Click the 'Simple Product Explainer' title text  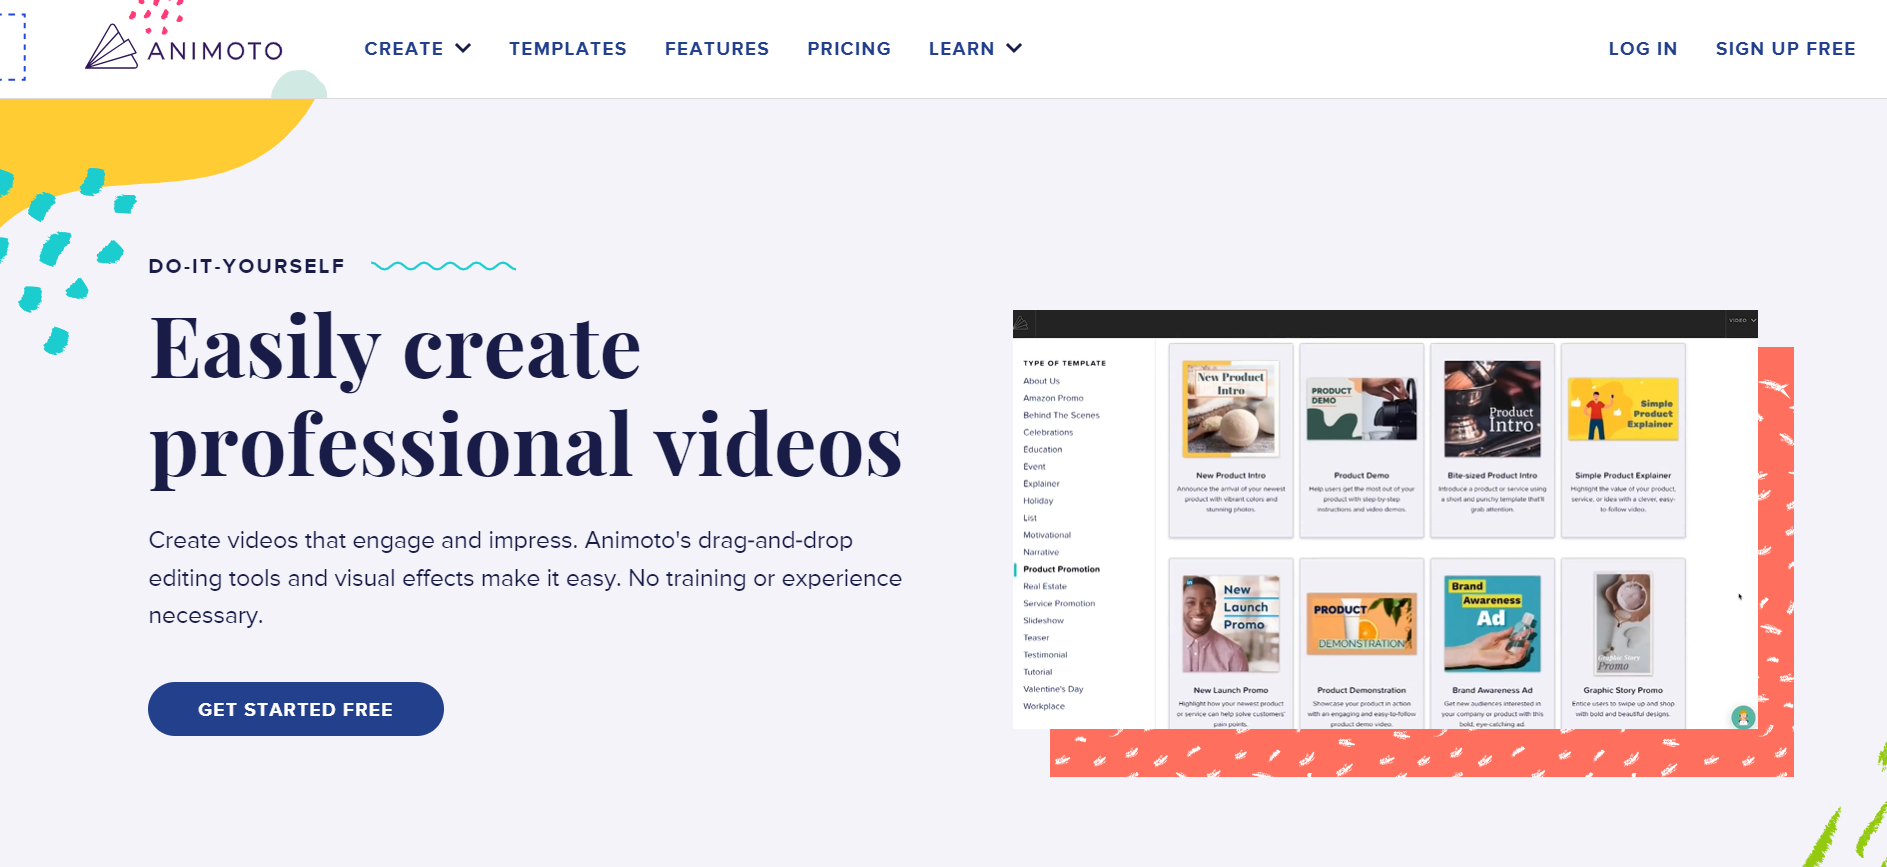point(1623,476)
